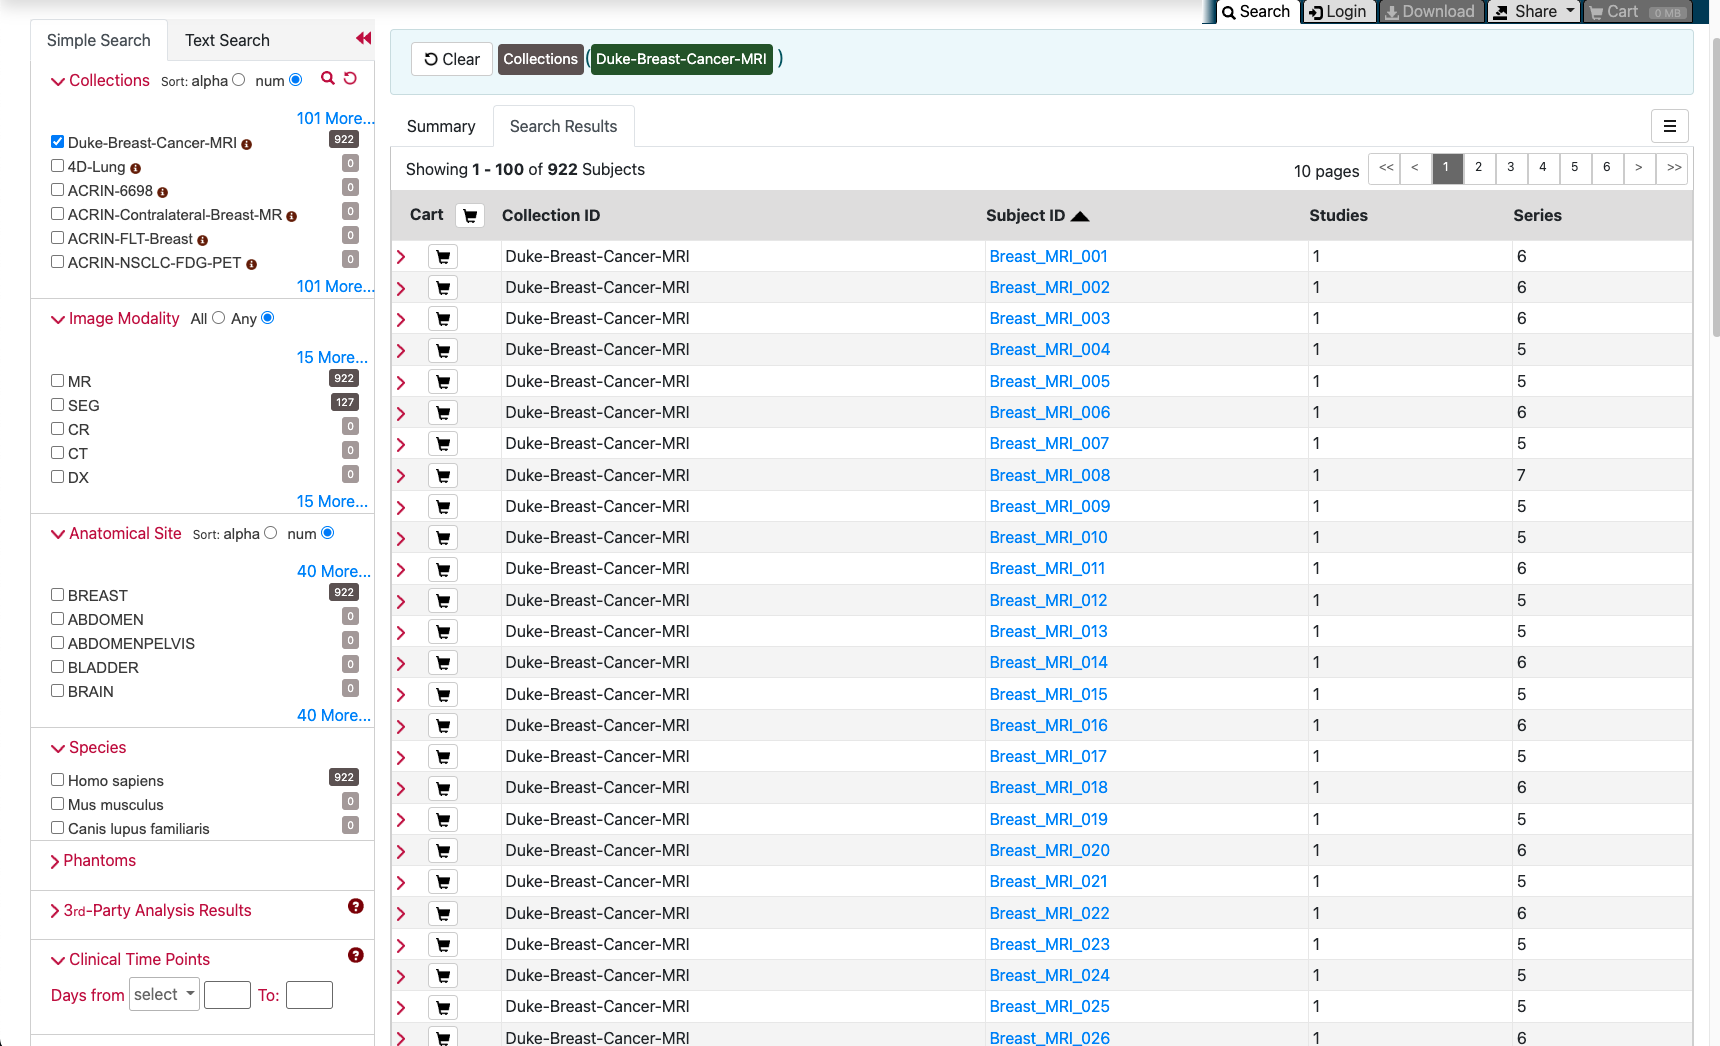The height and width of the screenshot is (1046, 1720).
Task: Open the Days from select dropdown
Action: tap(164, 995)
